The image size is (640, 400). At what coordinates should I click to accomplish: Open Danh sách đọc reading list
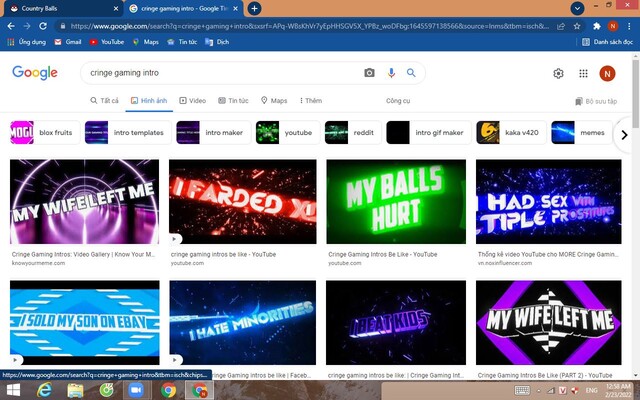(x=607, y=42)
